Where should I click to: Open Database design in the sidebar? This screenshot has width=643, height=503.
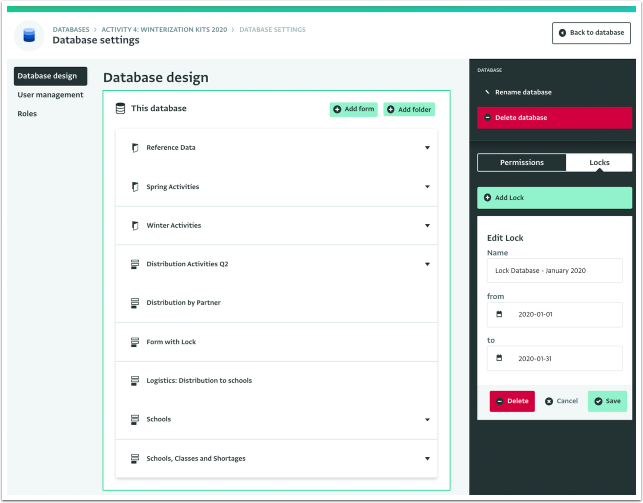pos(50,76)
